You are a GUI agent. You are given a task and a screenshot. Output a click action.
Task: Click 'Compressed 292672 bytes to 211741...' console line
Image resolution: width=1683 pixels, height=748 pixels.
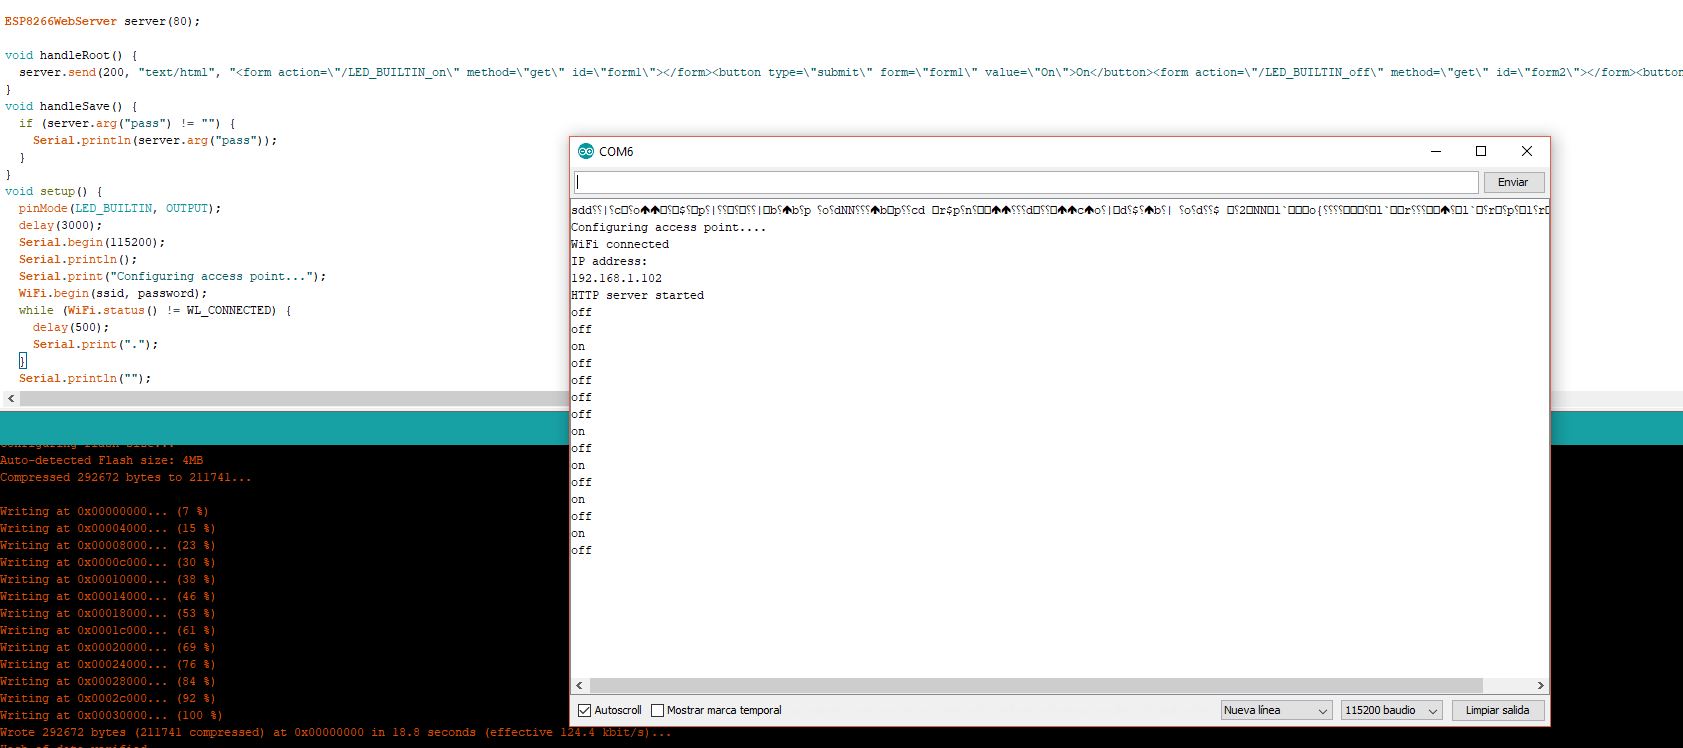pos(126,477)
